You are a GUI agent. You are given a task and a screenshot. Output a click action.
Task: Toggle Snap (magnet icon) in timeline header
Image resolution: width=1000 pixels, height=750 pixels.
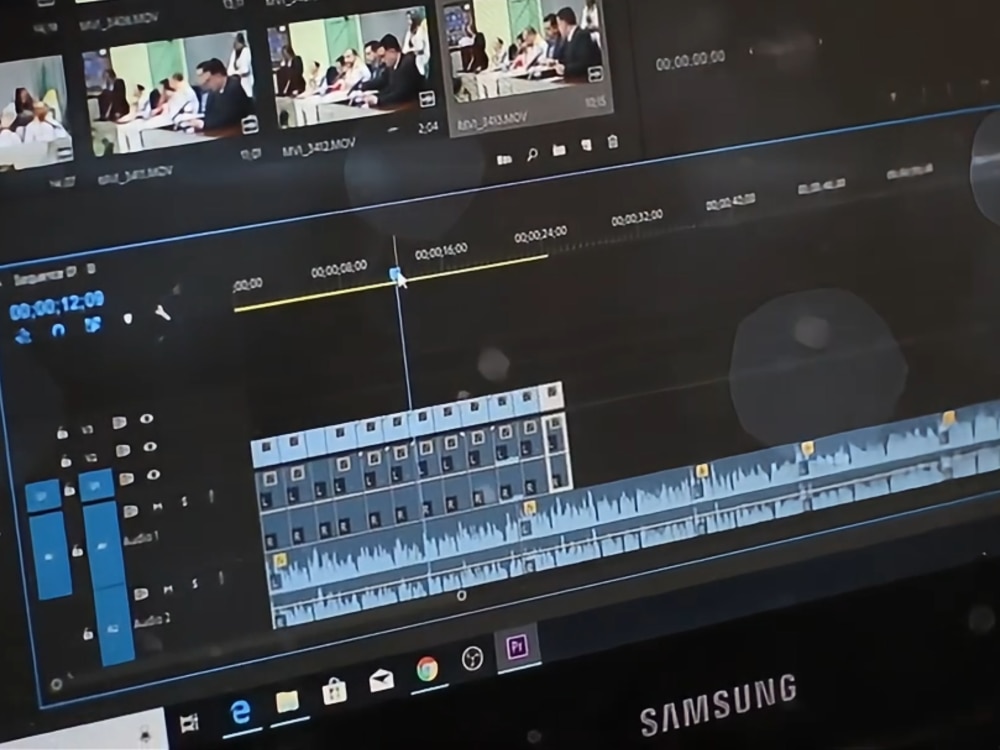click(x=58, y=330)
